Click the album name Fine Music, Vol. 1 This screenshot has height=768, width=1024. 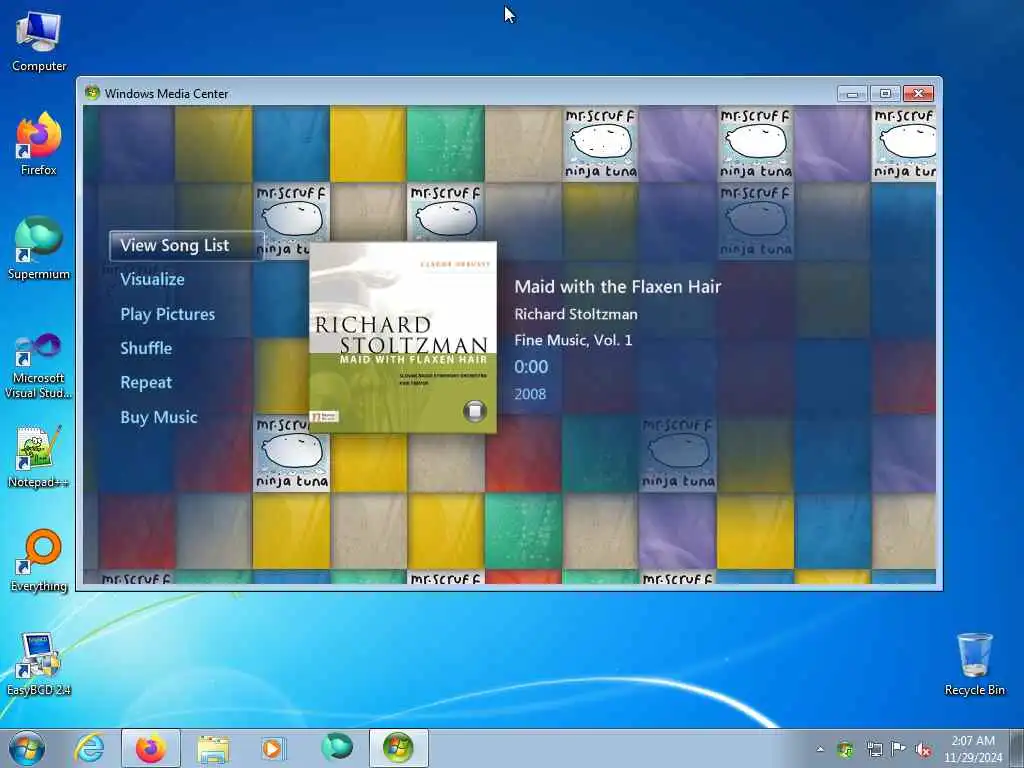[x=573, y=340]
